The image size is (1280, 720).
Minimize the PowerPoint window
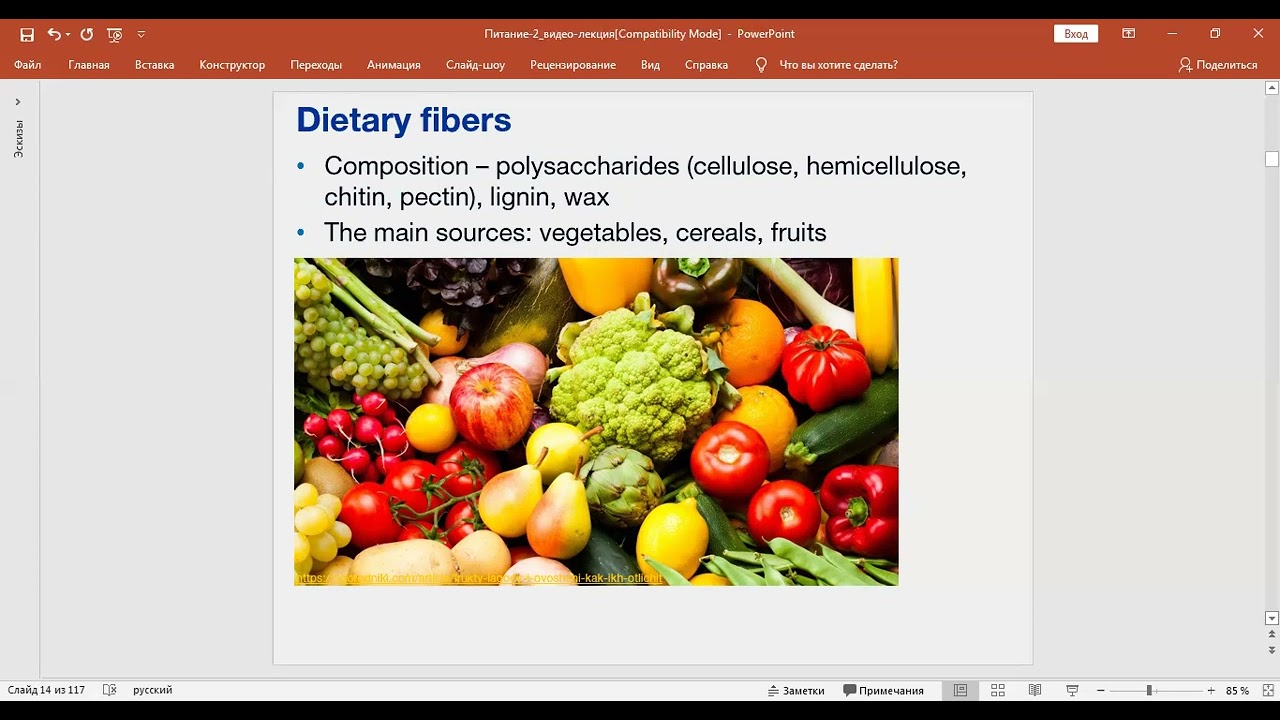(x=1172, y=34)
